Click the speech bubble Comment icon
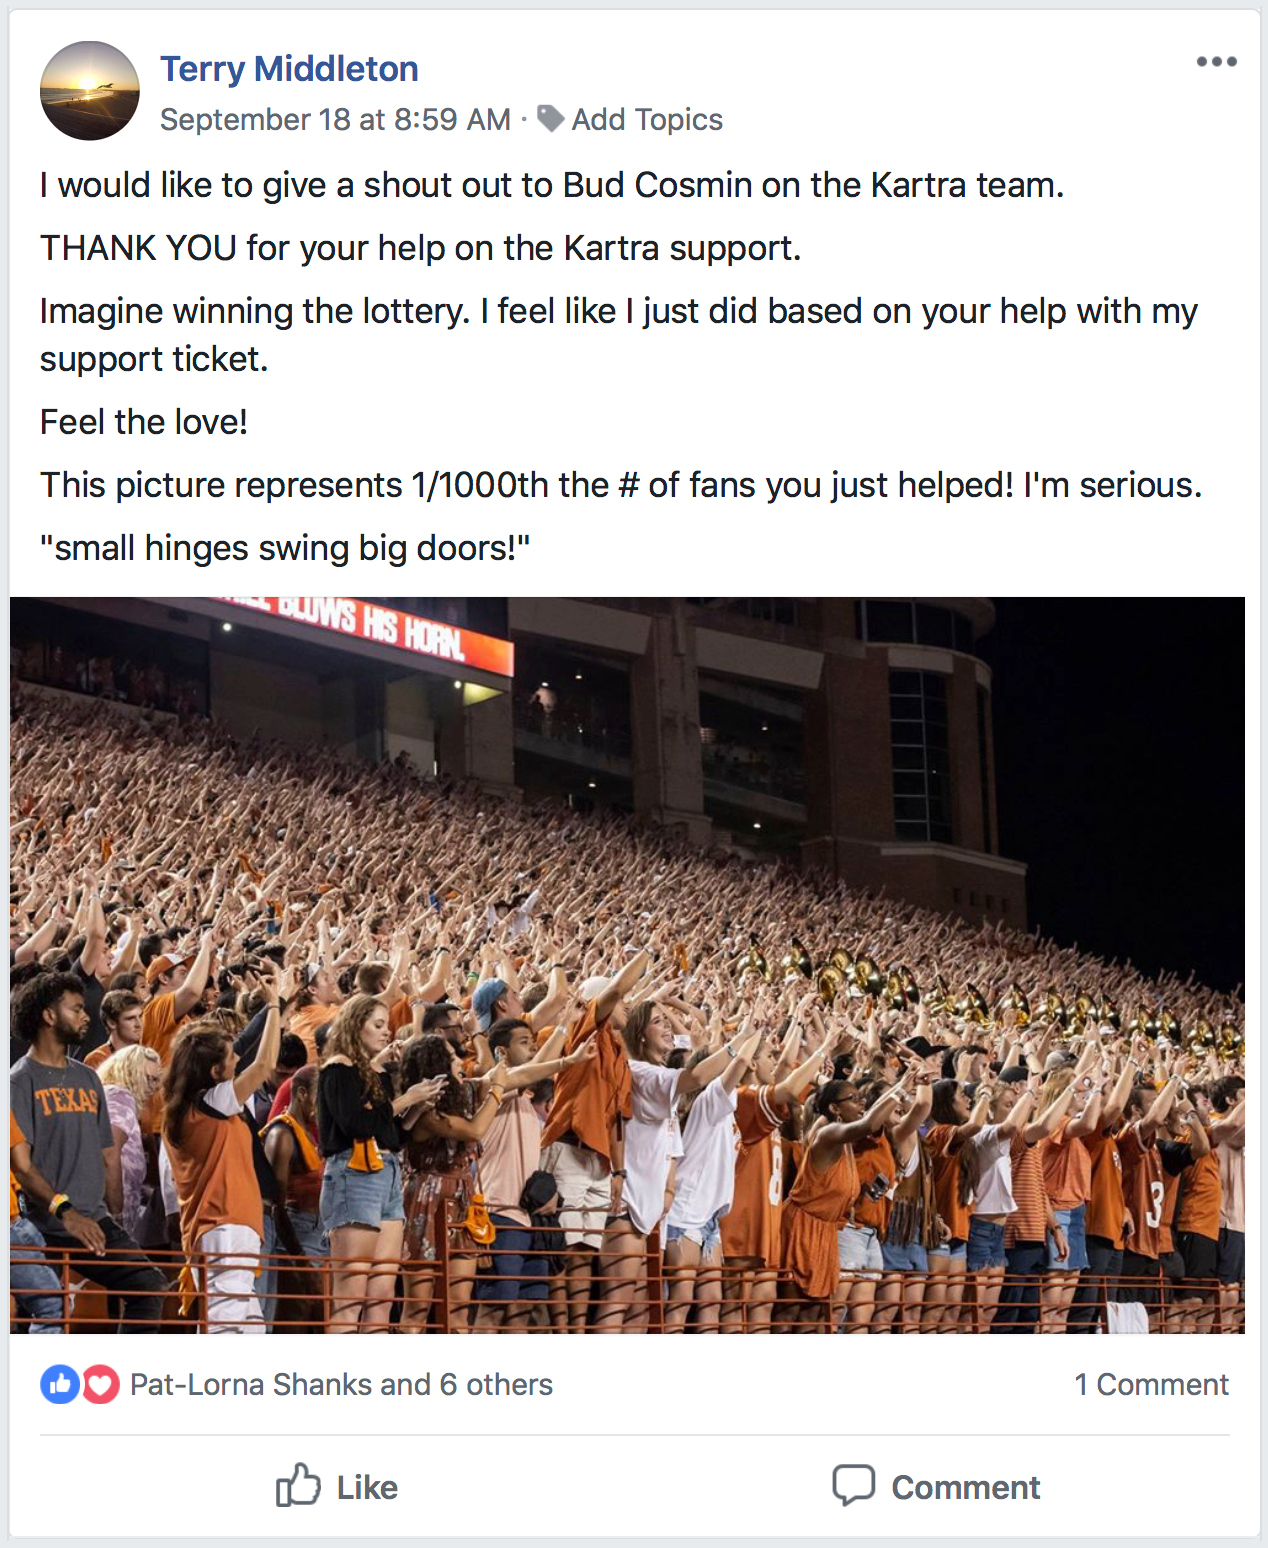This screenshot has height=1548, width=1268. pos(853,1486)
